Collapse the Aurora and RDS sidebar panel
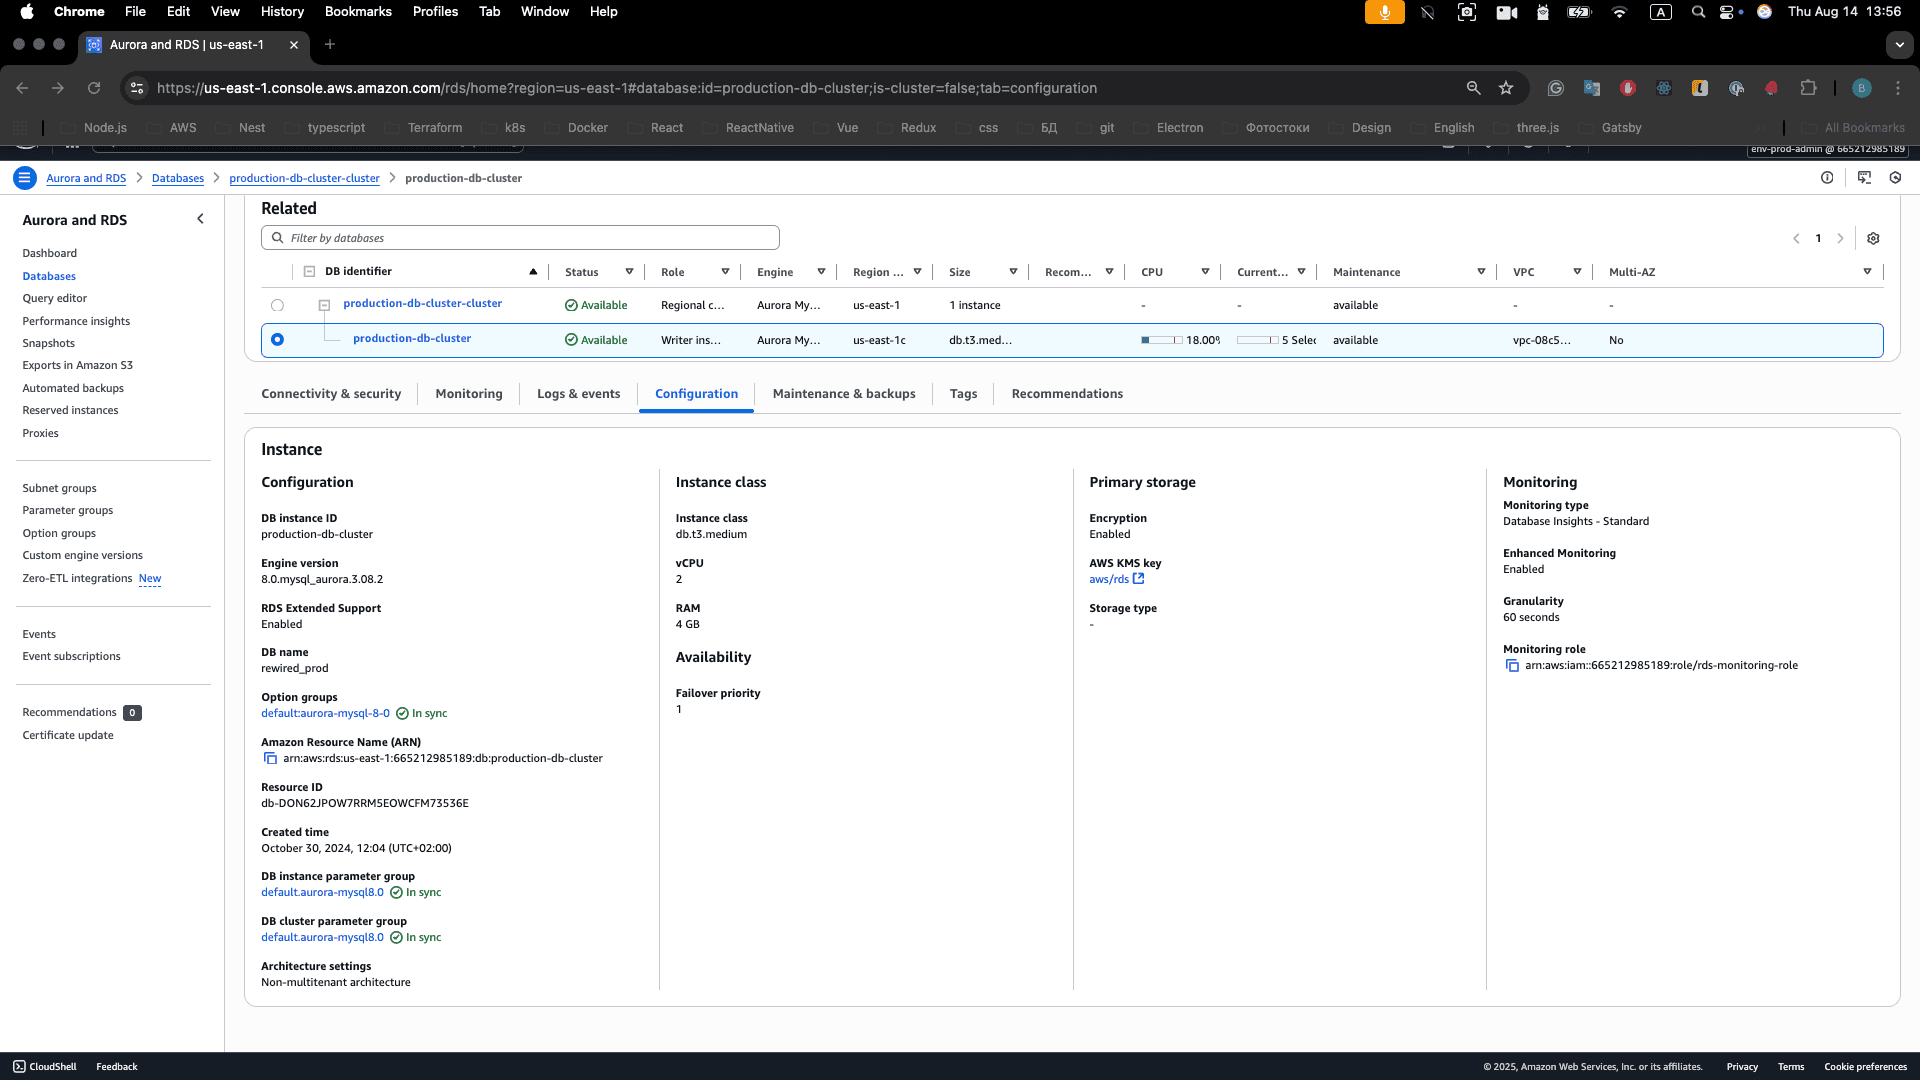Image resolution: width=1920 pixels, height=1080 pixels. click(200, 218)
